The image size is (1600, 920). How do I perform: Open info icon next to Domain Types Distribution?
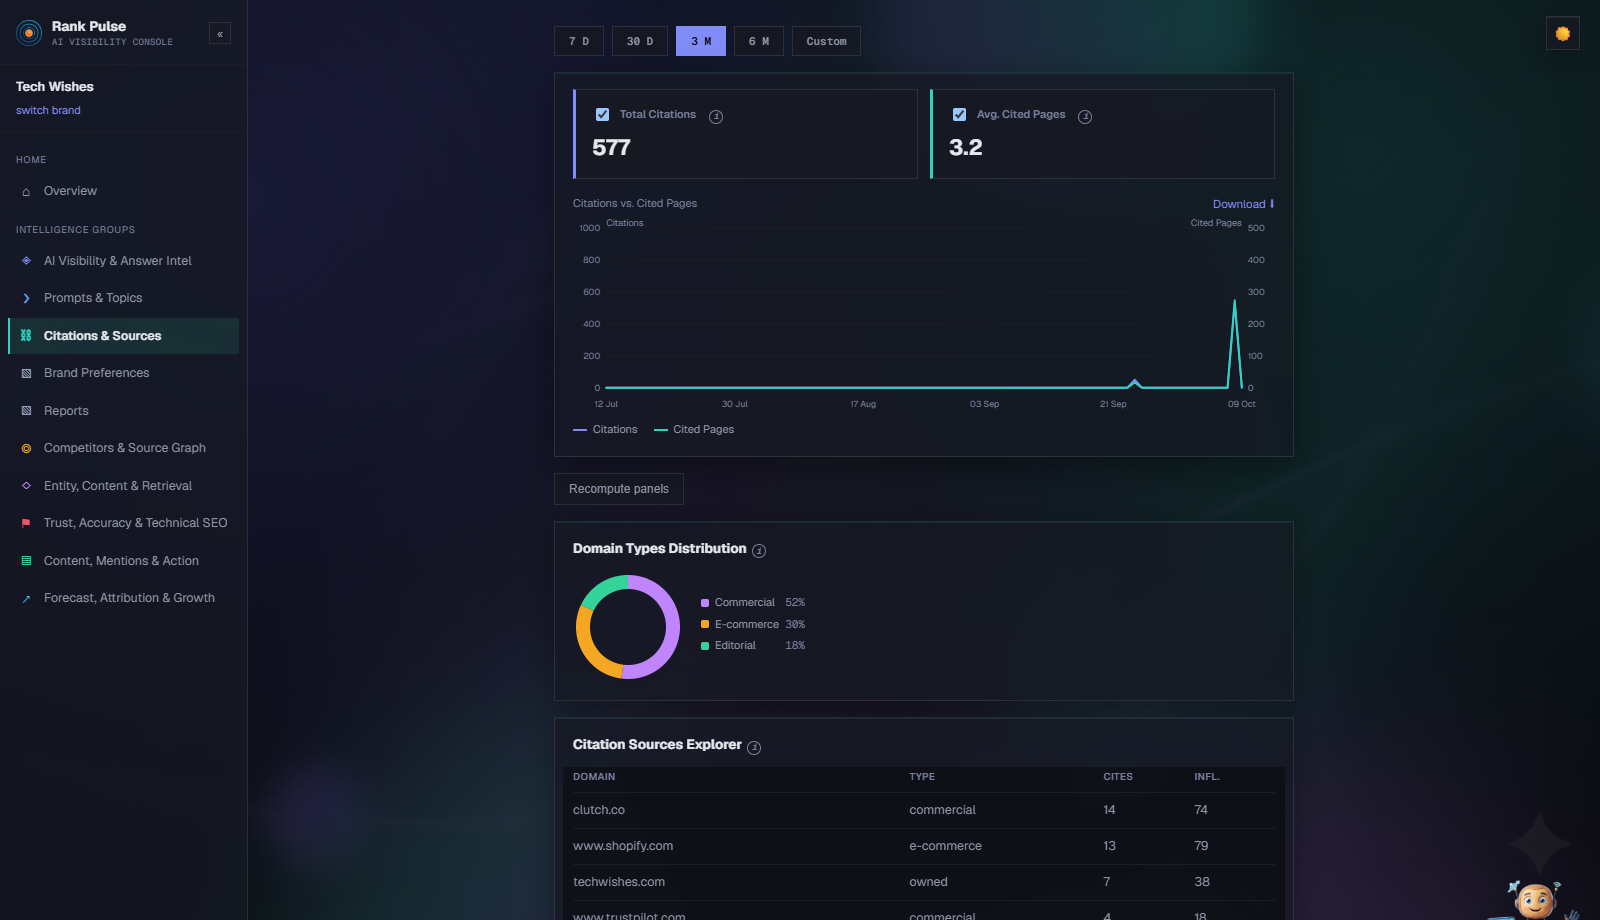click(x=759, y=551)
